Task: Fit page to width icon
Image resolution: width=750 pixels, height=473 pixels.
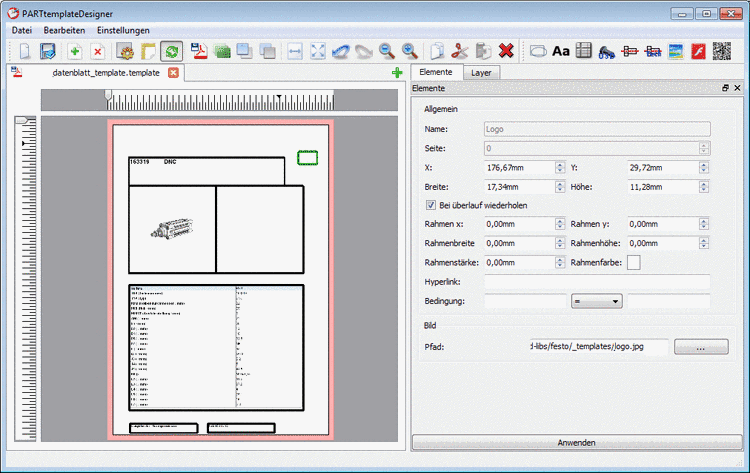Action: tap(295, 51)
